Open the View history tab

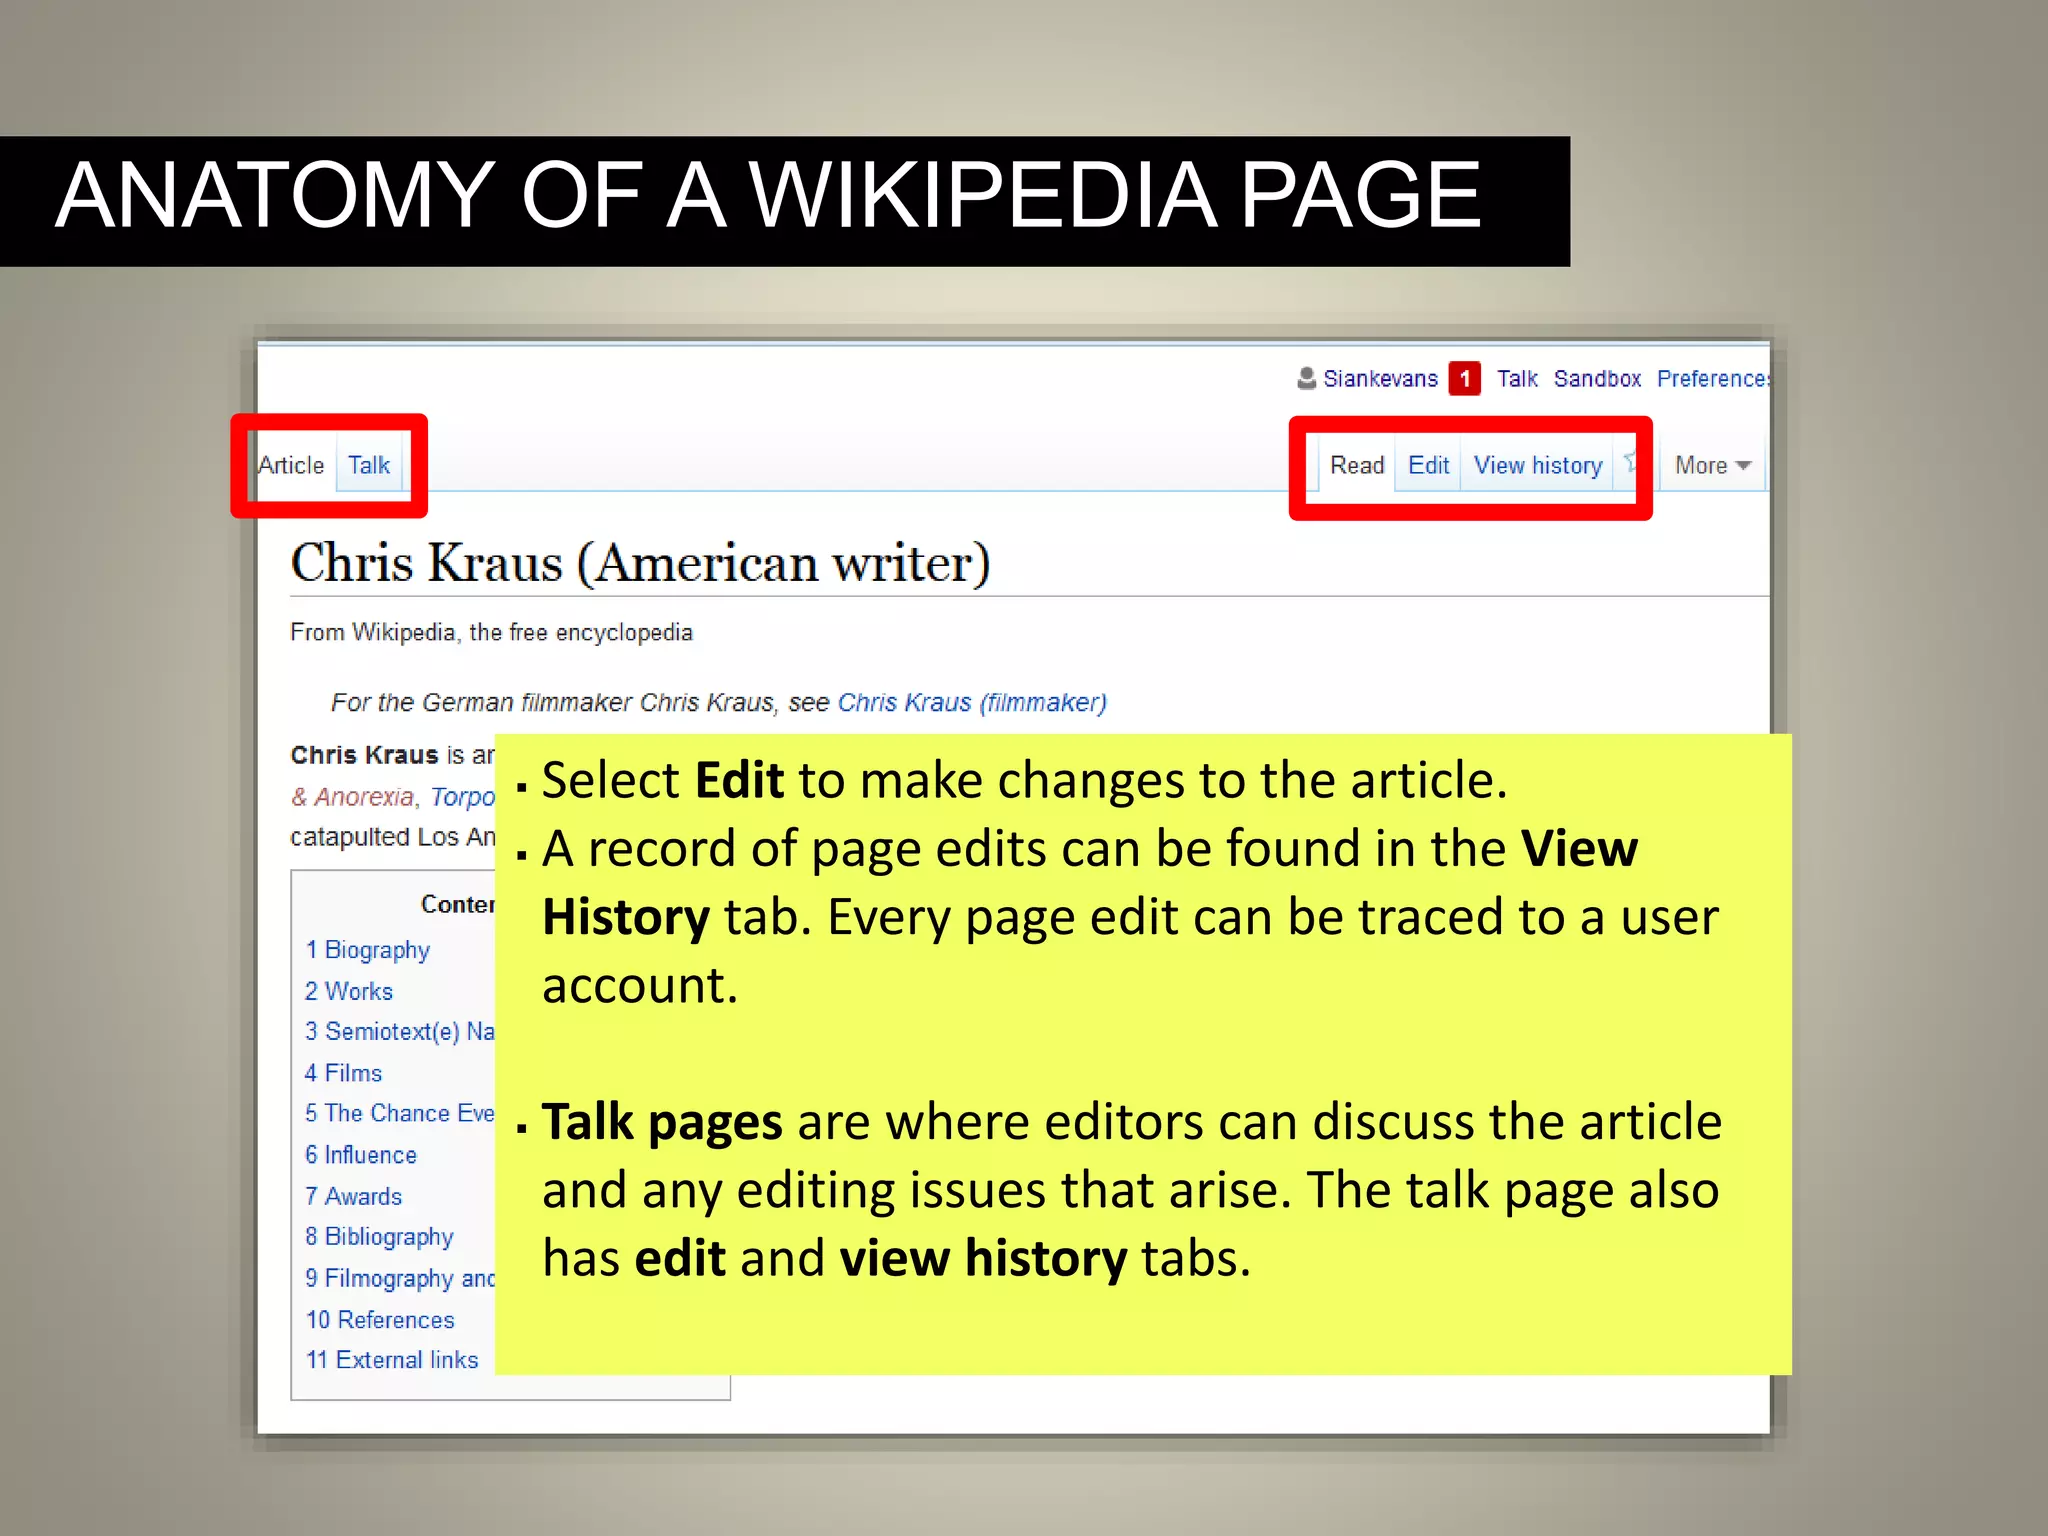point(1538,465)
